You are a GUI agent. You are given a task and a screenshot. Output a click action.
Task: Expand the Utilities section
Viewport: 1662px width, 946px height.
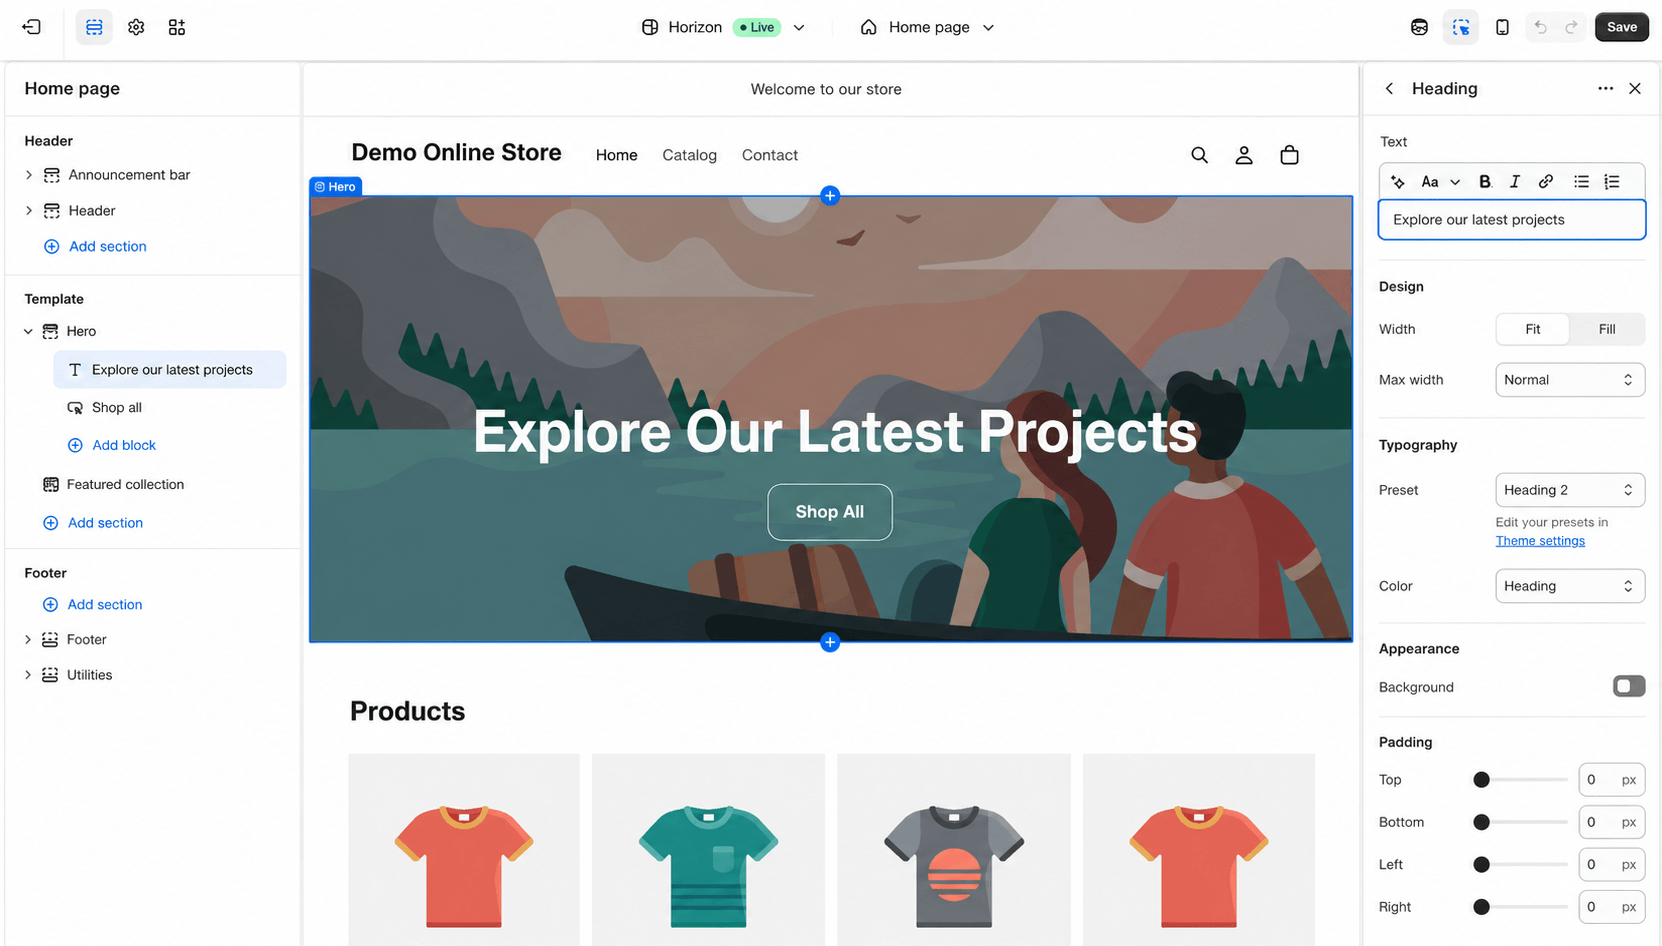[x=28, y=675]
